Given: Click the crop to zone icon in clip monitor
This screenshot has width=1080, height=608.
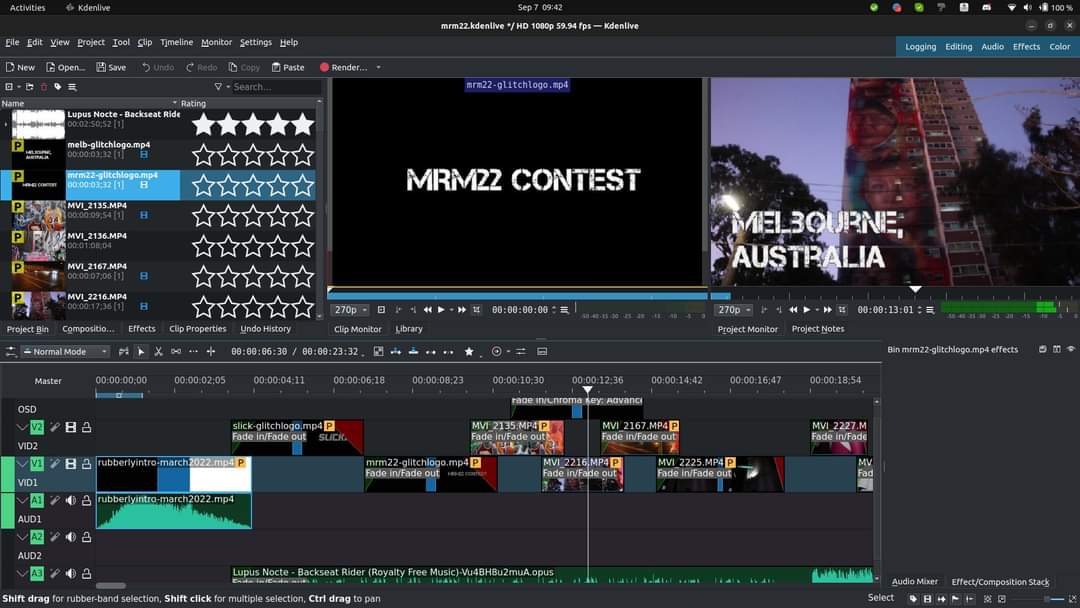Looking at the screenshot, I should click(x=477, y=310).
